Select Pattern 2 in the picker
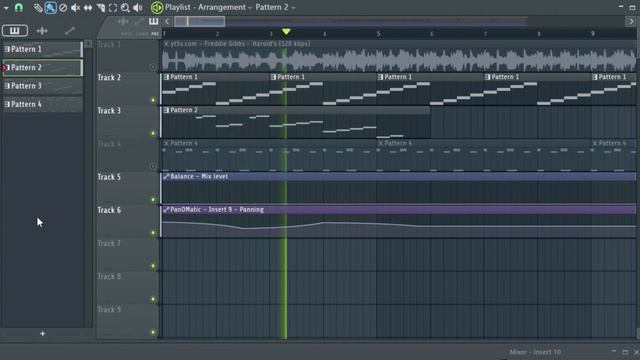The image size is (640, 360). (42, 68)
